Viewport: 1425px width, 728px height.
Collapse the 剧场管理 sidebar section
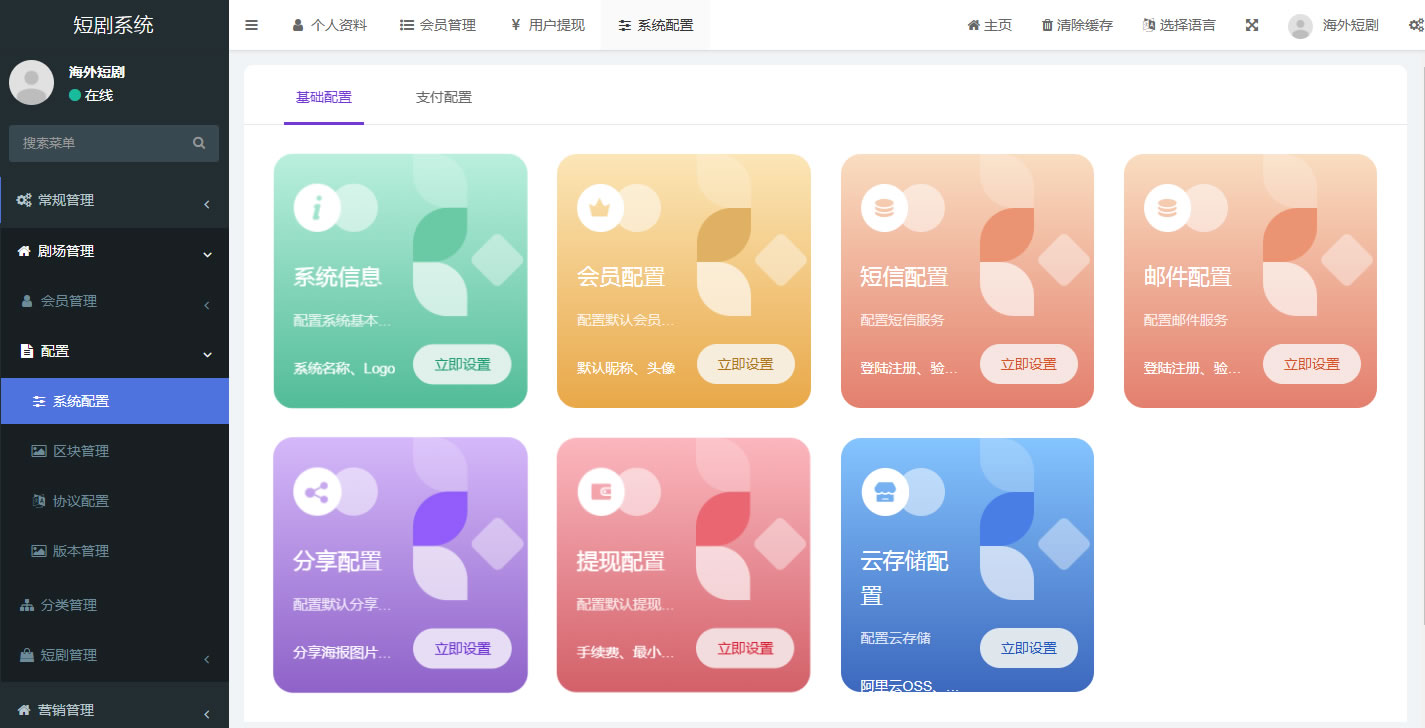pos(114,252)
